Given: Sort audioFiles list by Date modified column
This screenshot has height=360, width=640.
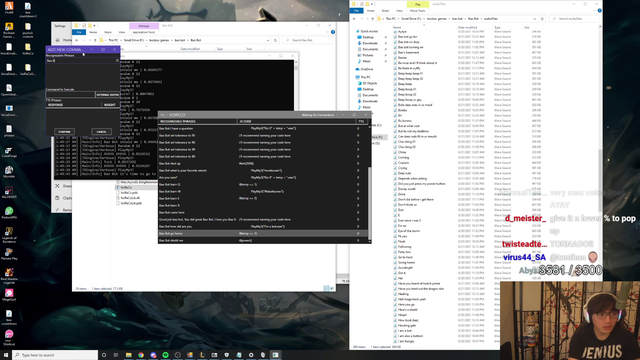Looking at the screenshot, I should point(475,27).
